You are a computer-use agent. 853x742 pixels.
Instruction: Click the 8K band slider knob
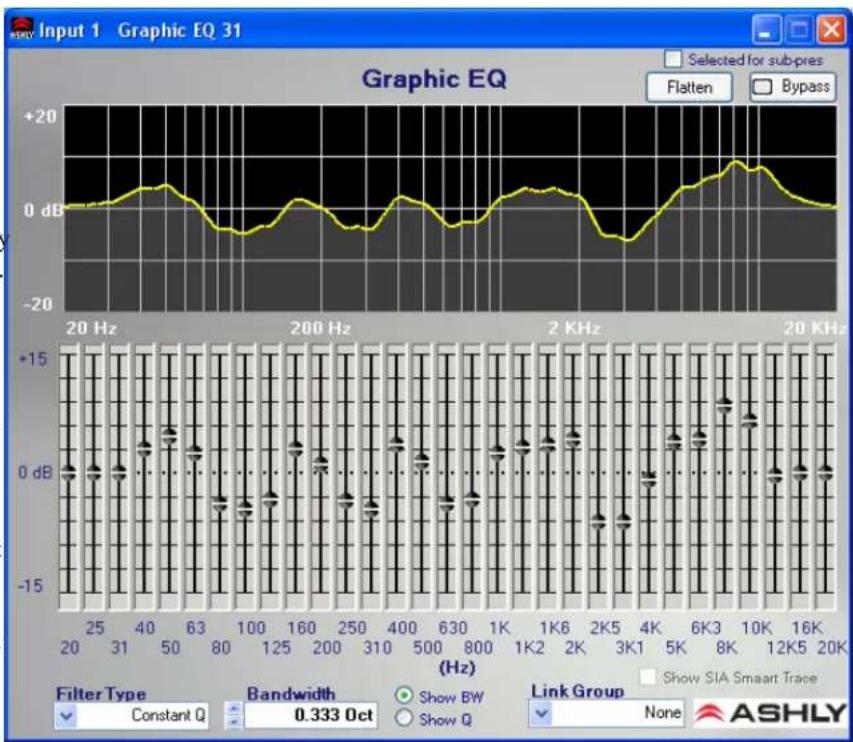725,405
